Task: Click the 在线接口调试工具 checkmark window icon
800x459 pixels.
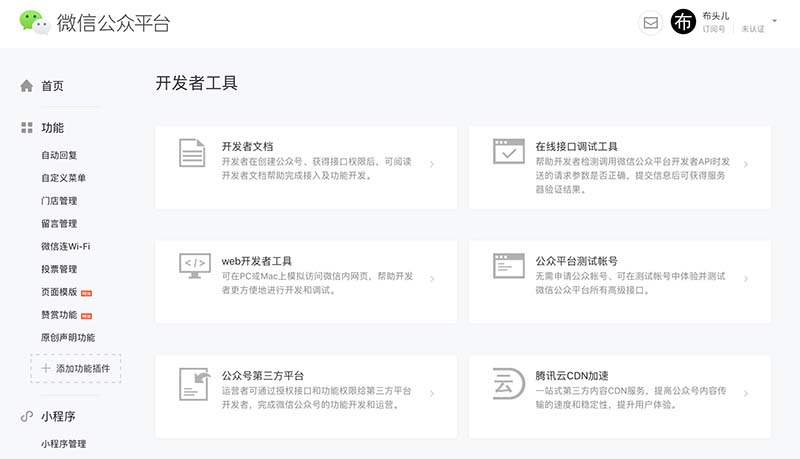Action: (x=509, y=151)
